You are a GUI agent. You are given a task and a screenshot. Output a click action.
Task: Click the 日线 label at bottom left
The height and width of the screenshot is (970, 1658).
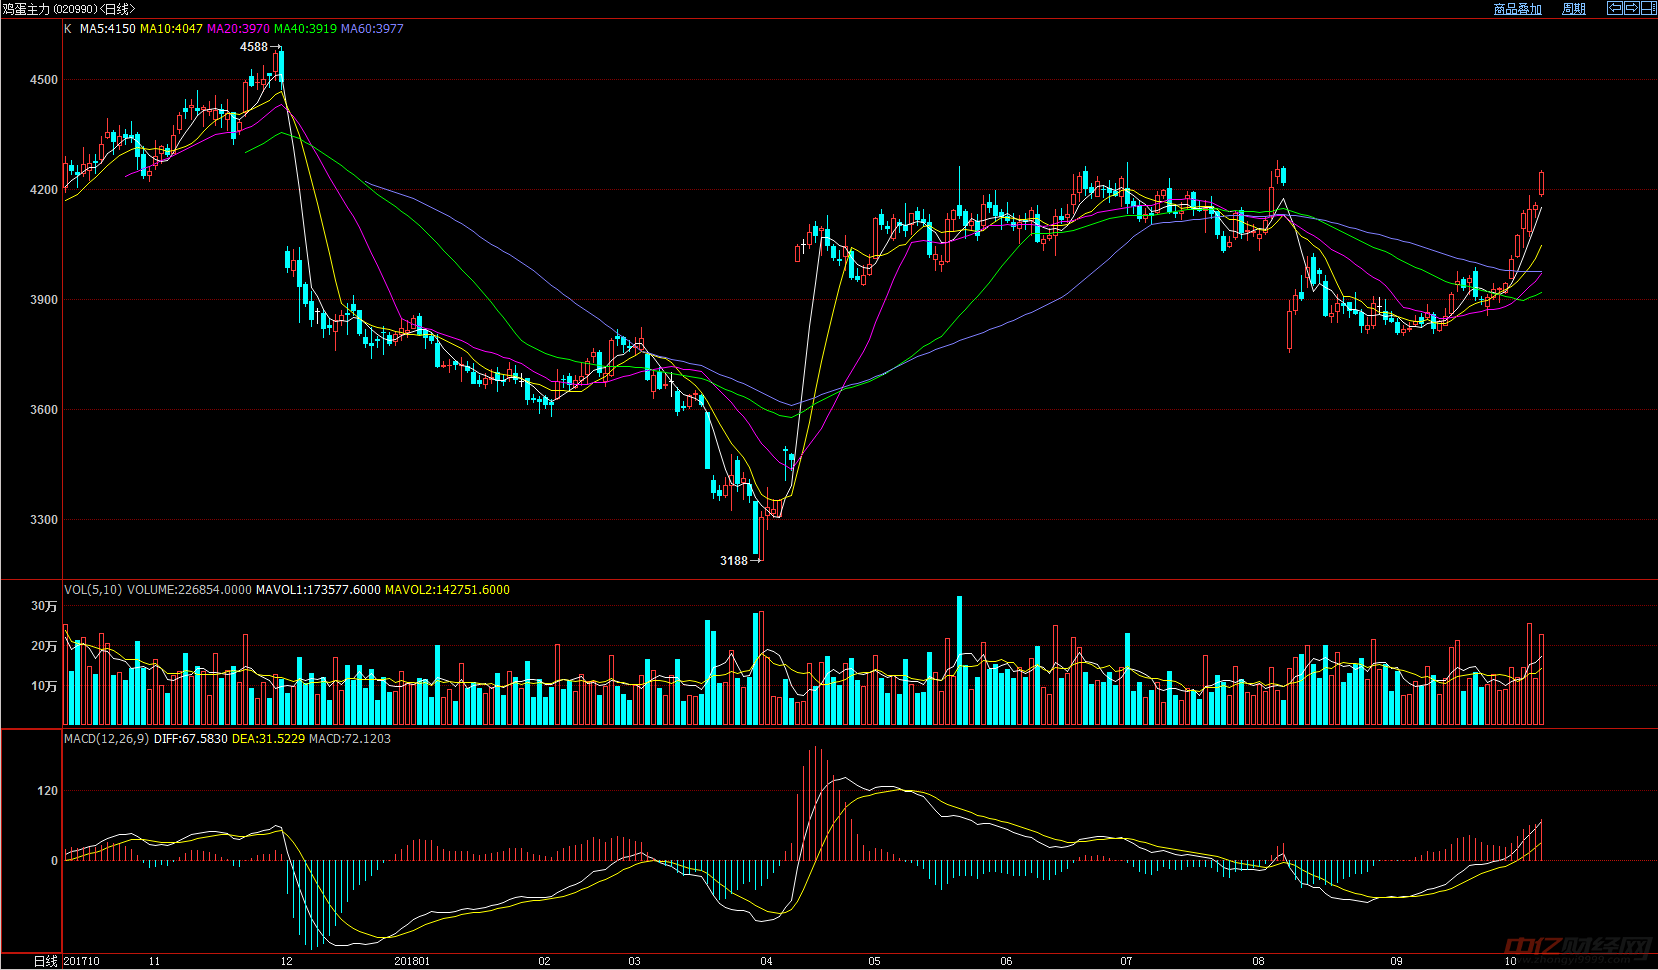tap(46, 961)
